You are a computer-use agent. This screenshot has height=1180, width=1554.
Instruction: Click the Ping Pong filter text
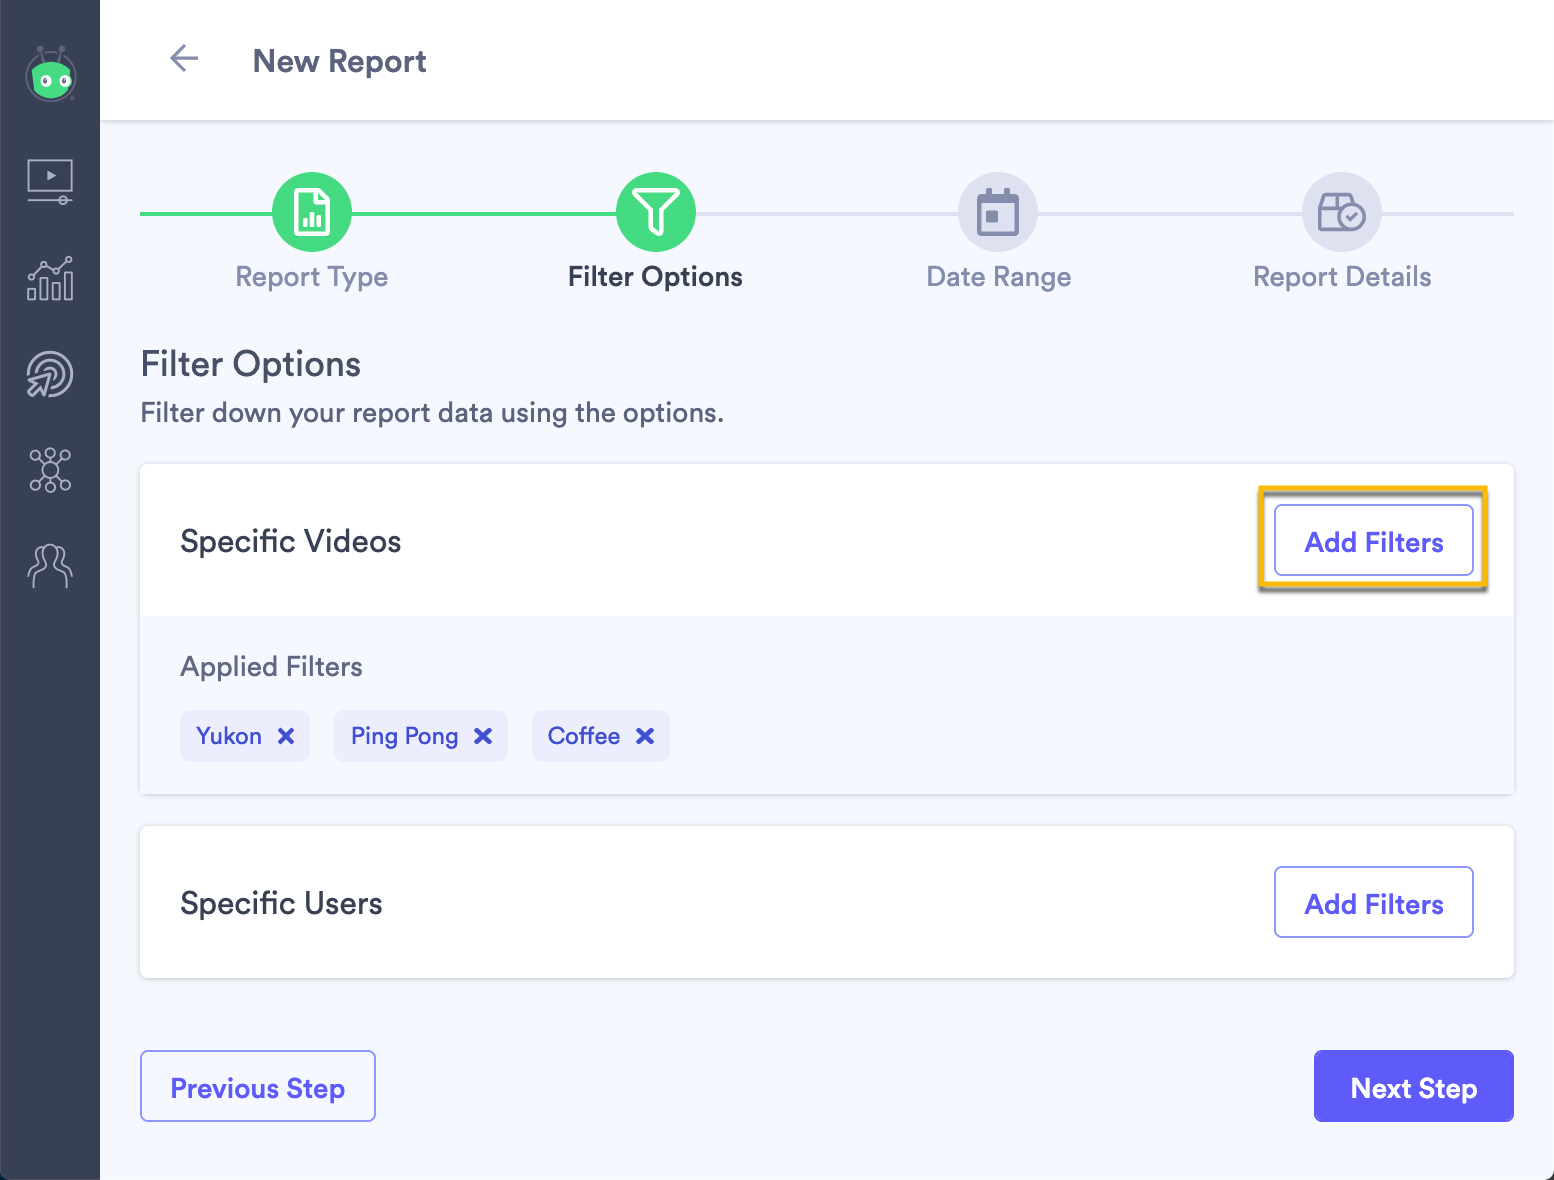click(405, 736)
